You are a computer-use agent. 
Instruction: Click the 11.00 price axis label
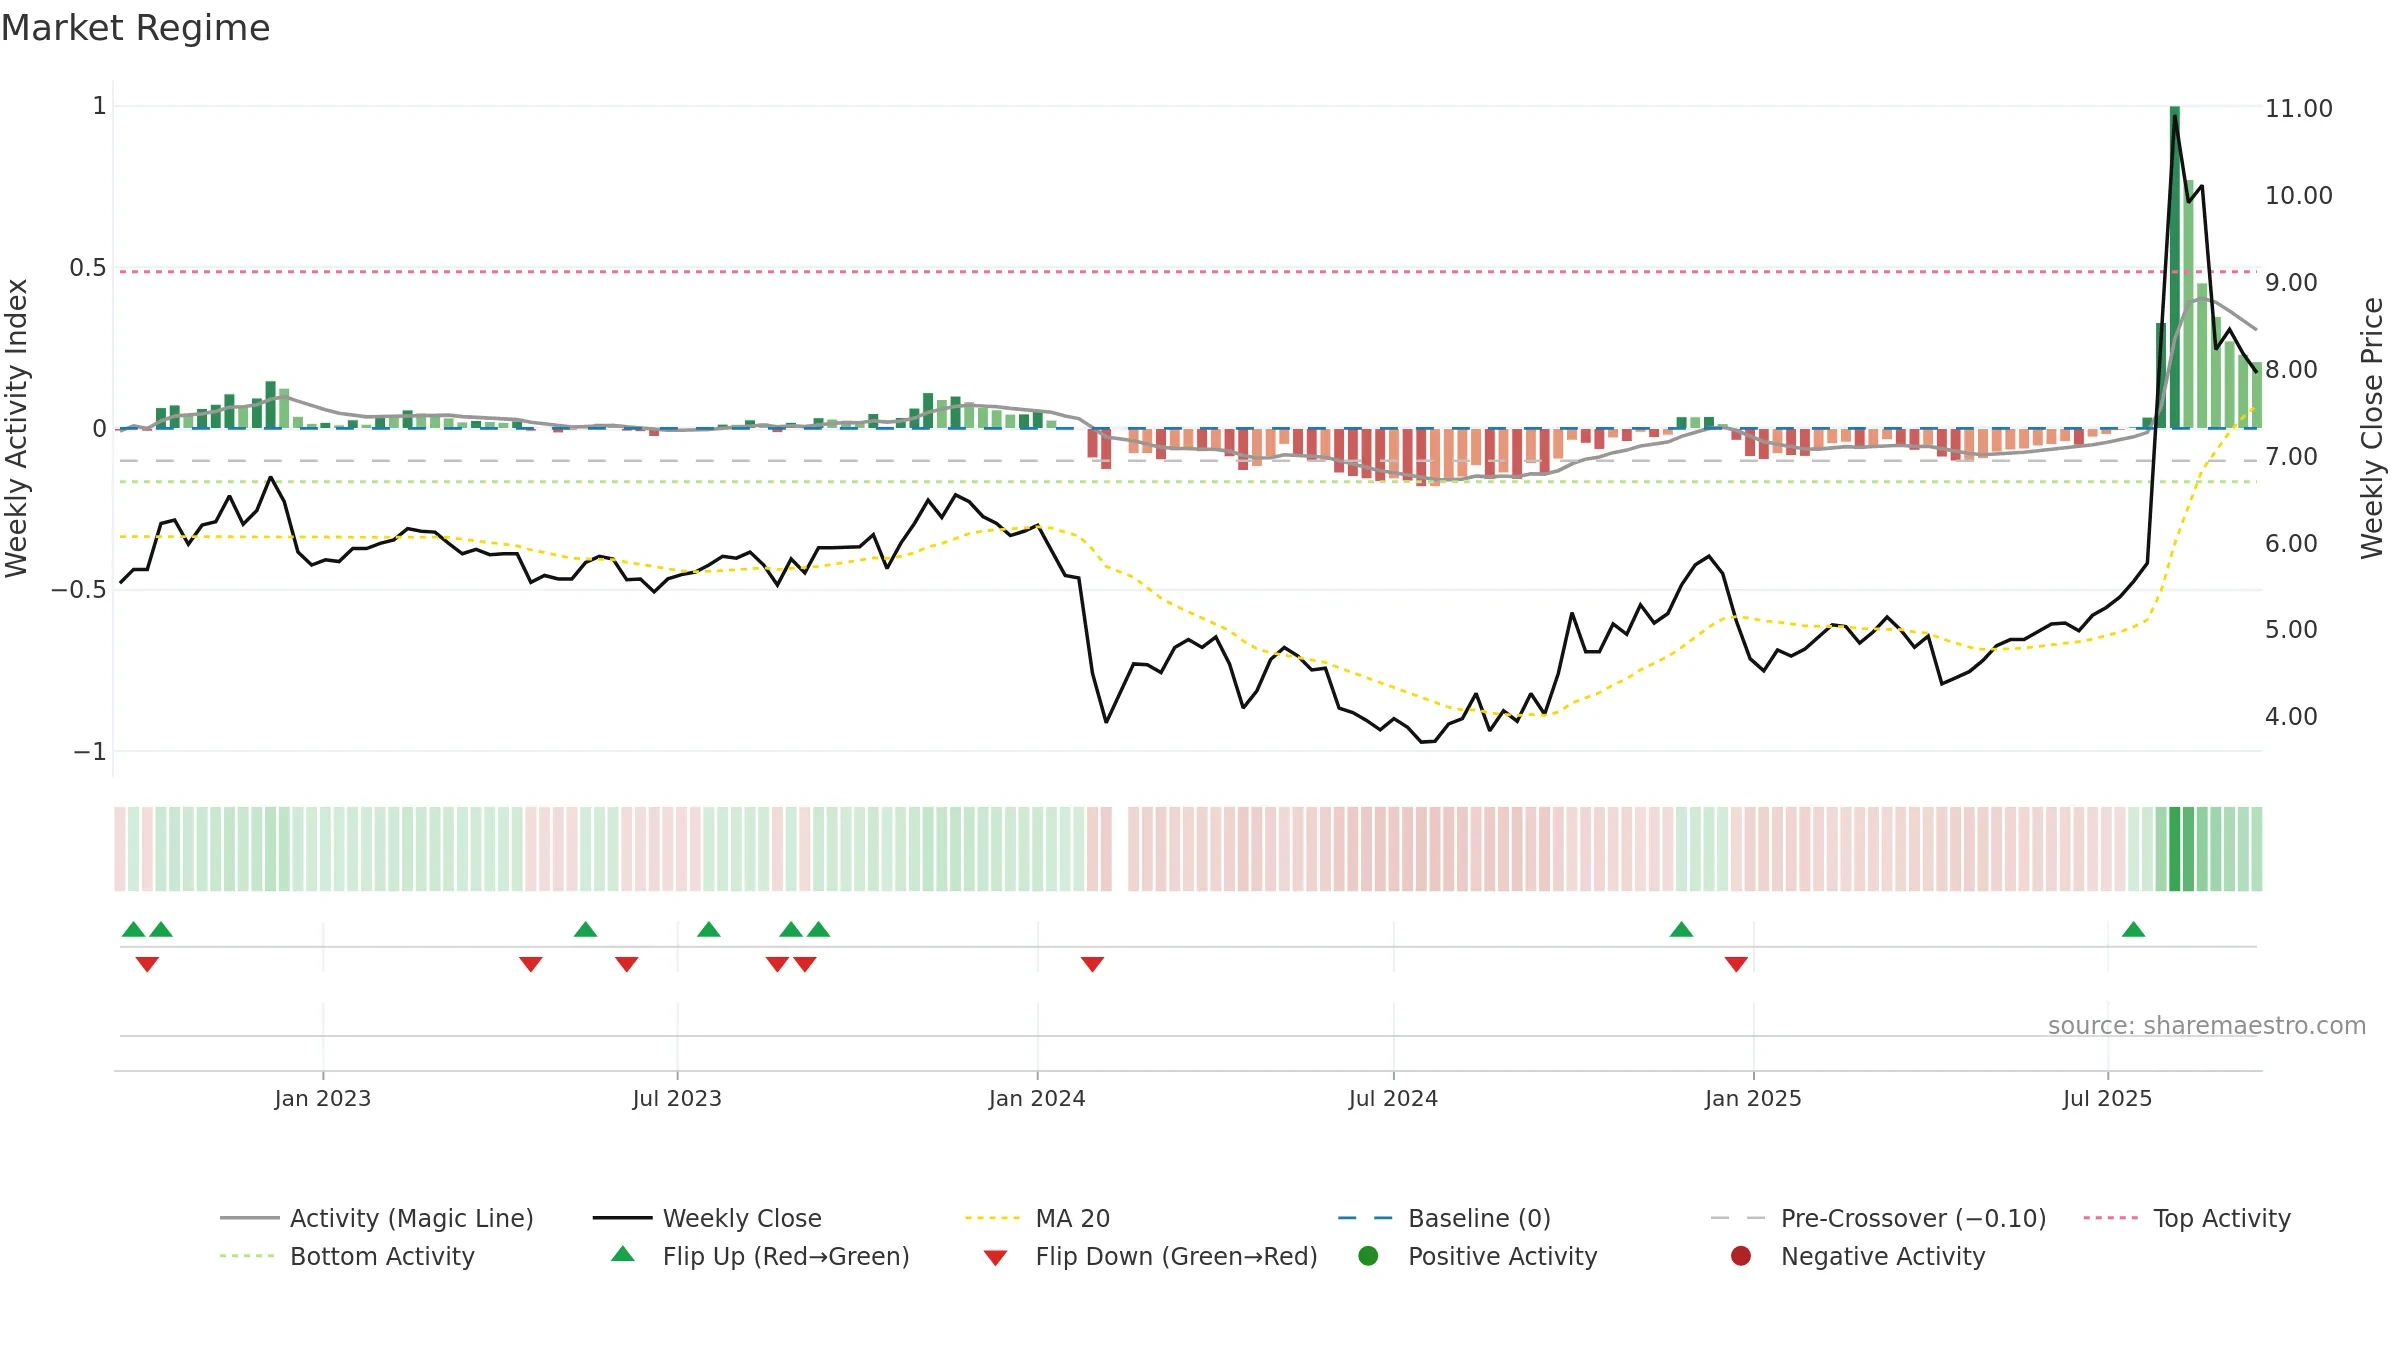tap(2298, 108)
